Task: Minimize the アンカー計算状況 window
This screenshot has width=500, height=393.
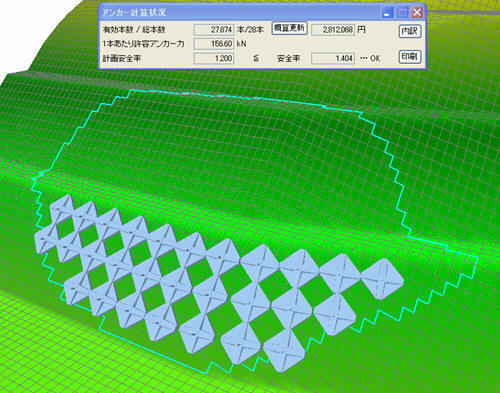Action: [387, 13]
